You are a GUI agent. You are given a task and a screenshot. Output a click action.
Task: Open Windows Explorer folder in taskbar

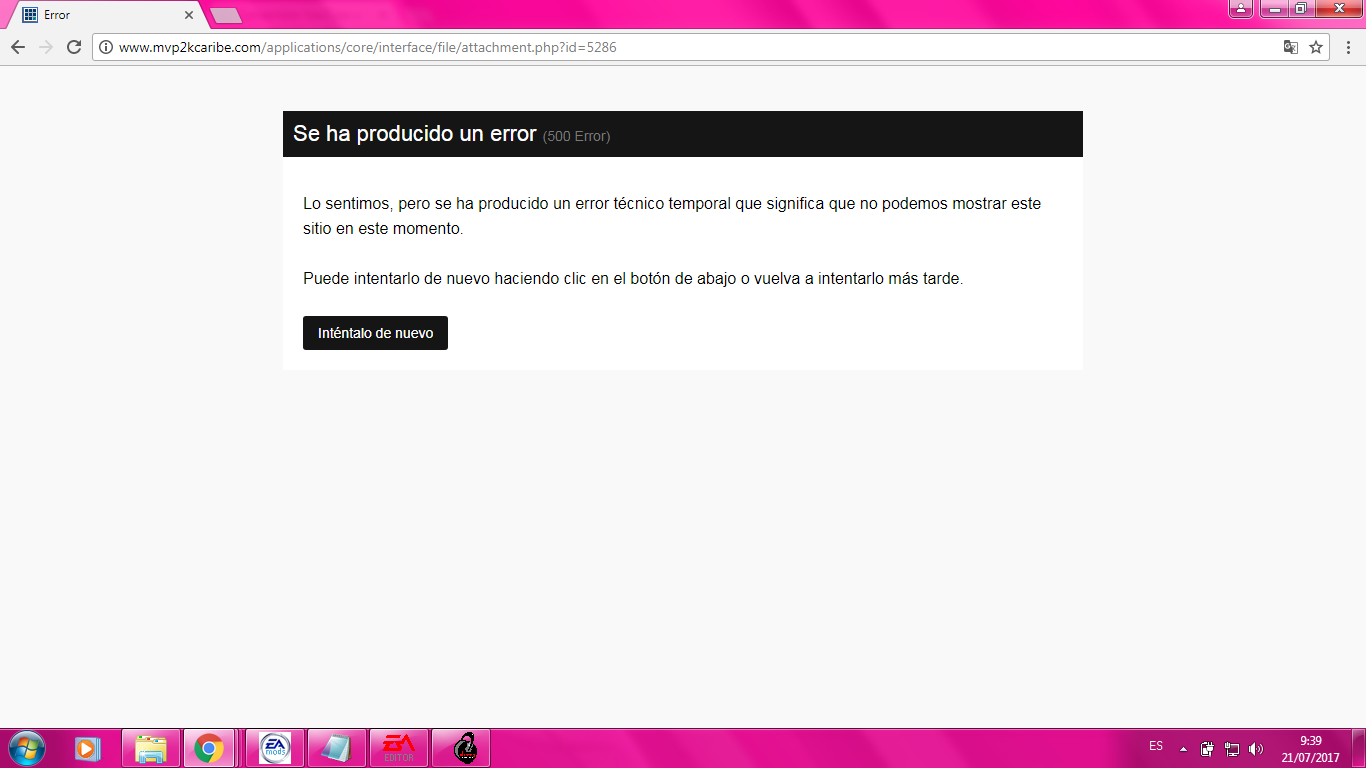[x=151, y=748]
